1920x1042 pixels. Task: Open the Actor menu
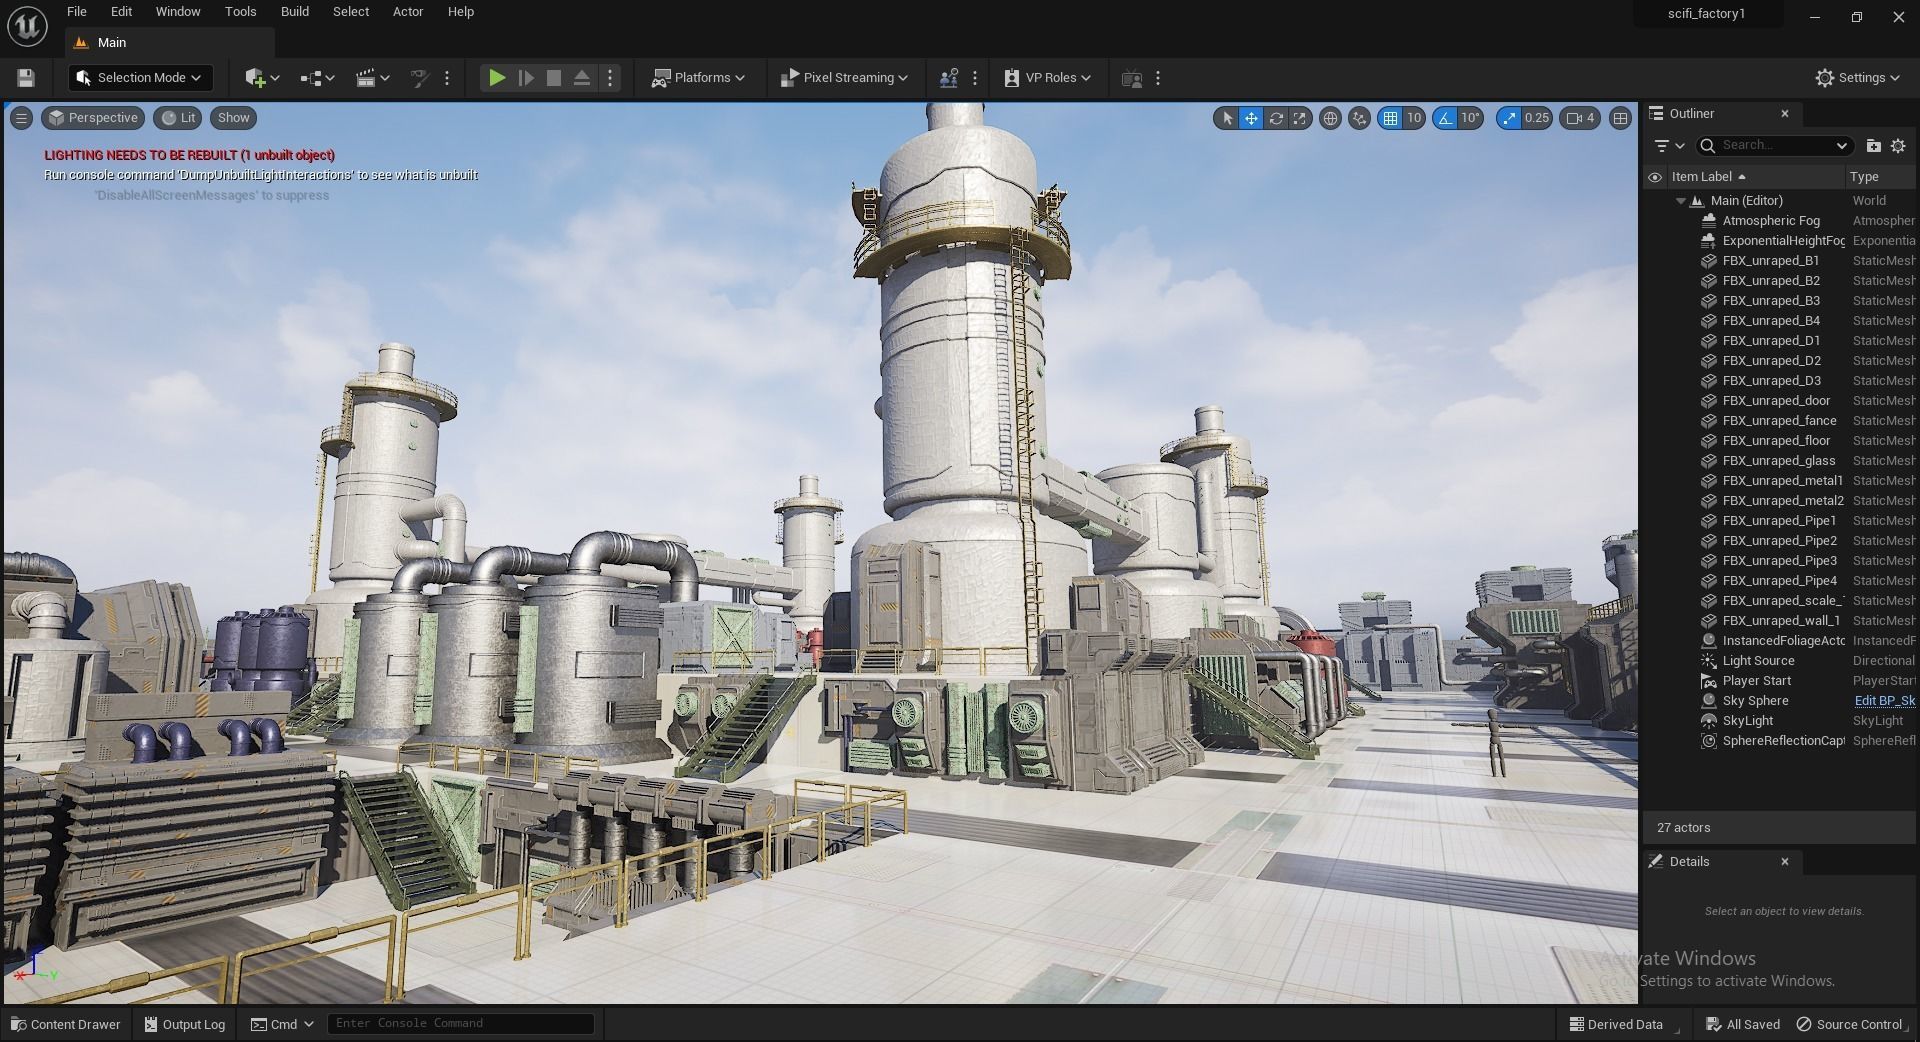[408, 12]
